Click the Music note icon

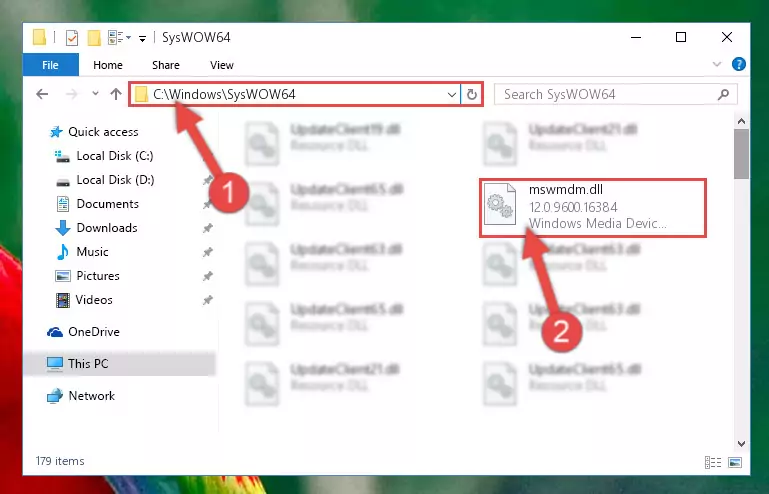tap(63, 252)
